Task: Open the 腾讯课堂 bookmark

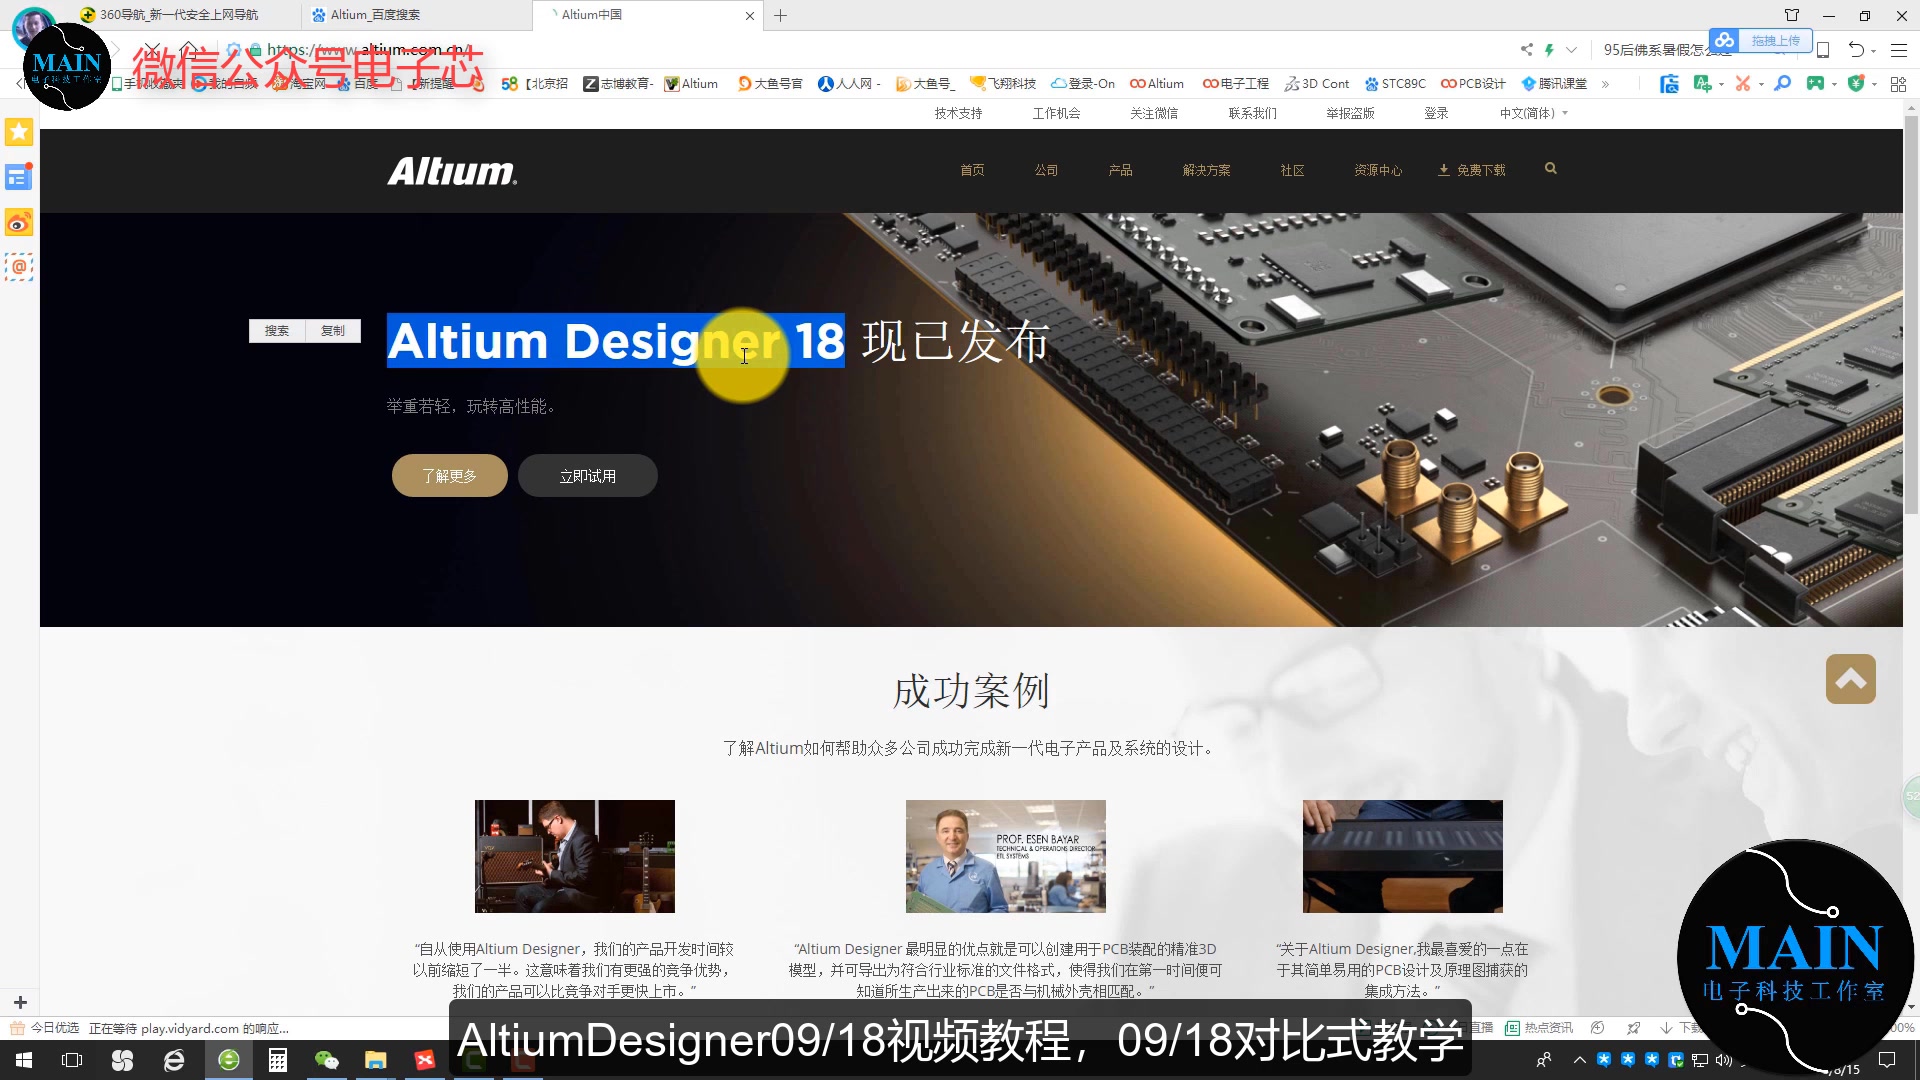Action: pyautogui.click(x=1554, y=84)
